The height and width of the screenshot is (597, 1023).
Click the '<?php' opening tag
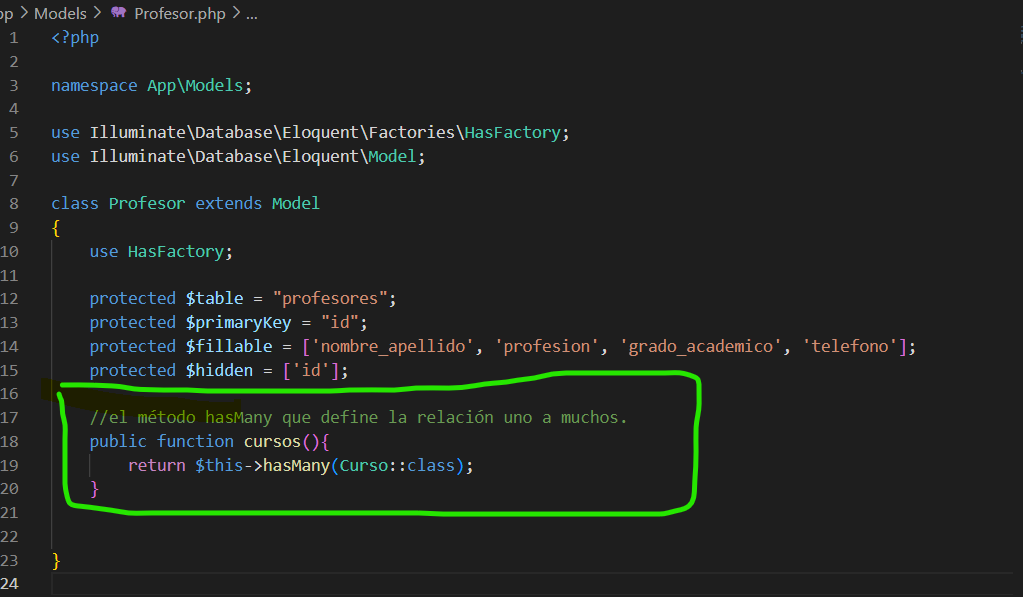75,38
